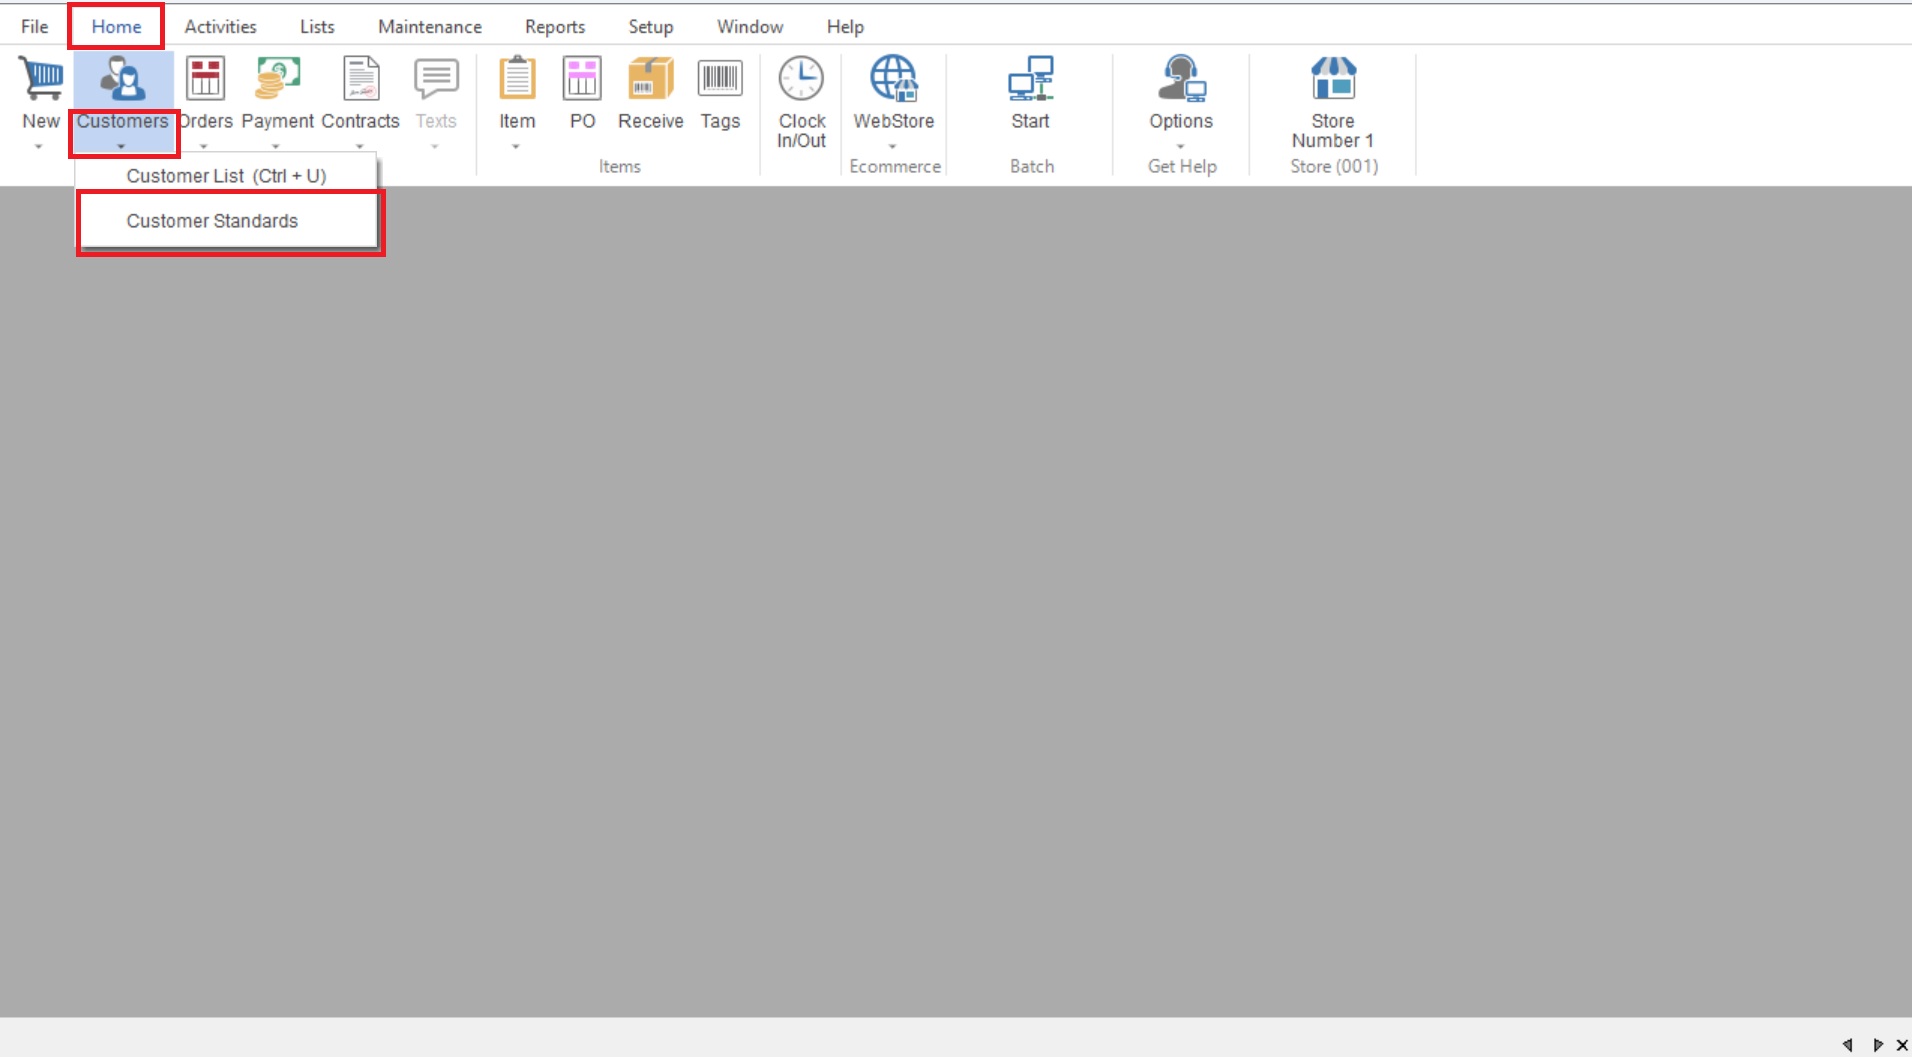Click the left arrow at bottom right

tap(1847, 1045)
